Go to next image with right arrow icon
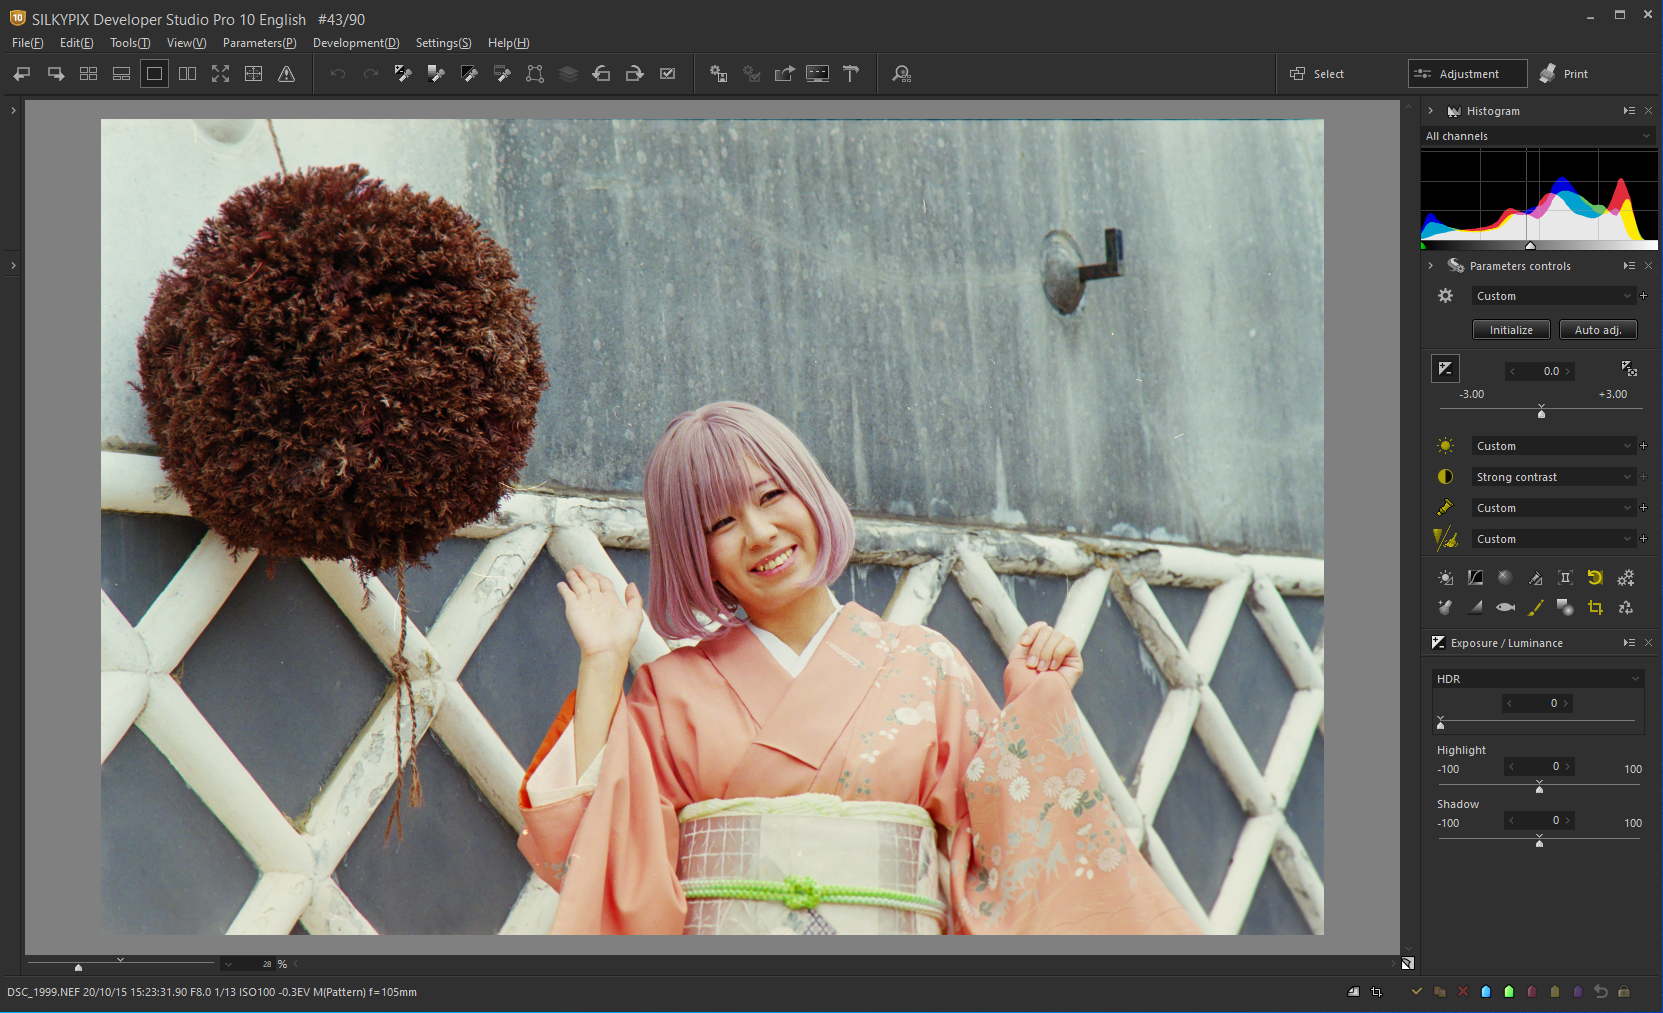Viewport: 1663px width, 1013px height. [56, 74]
